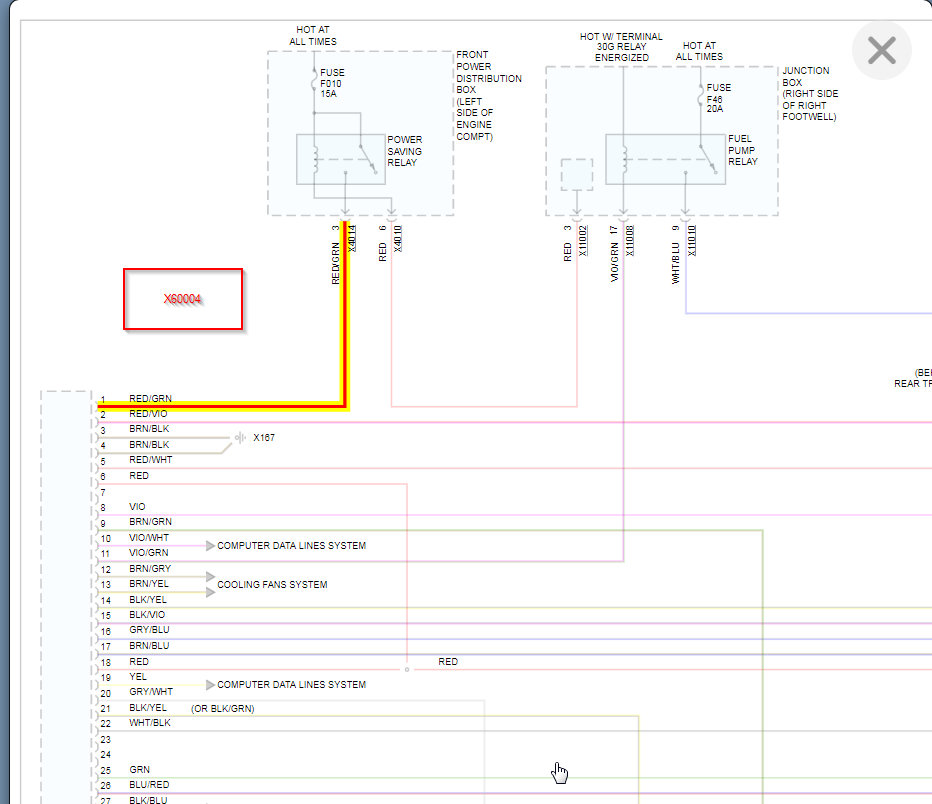This screenshot has width=932, height=804.
Task: Click the fuel pump relay coil symbol
Action: [x=624, y=159]
